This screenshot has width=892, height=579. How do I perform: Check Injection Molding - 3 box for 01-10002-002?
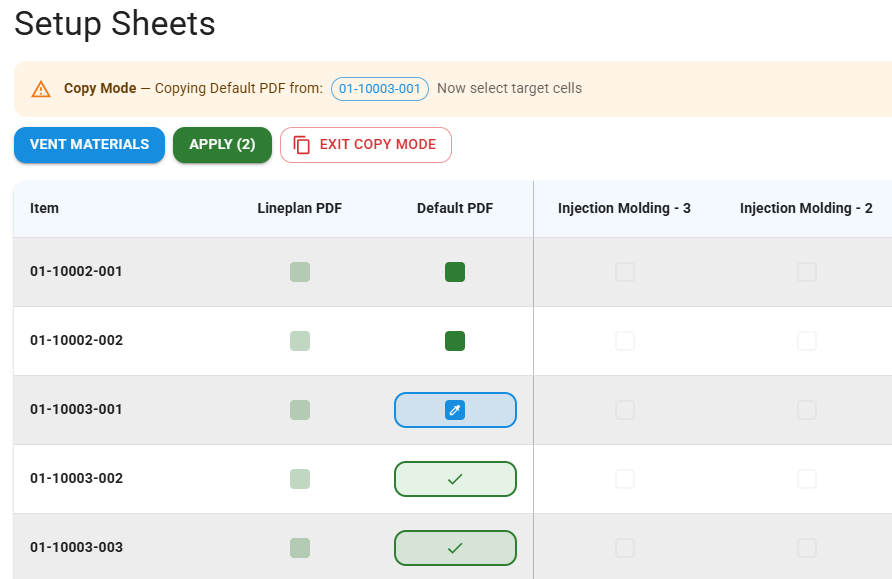(625, 341)
